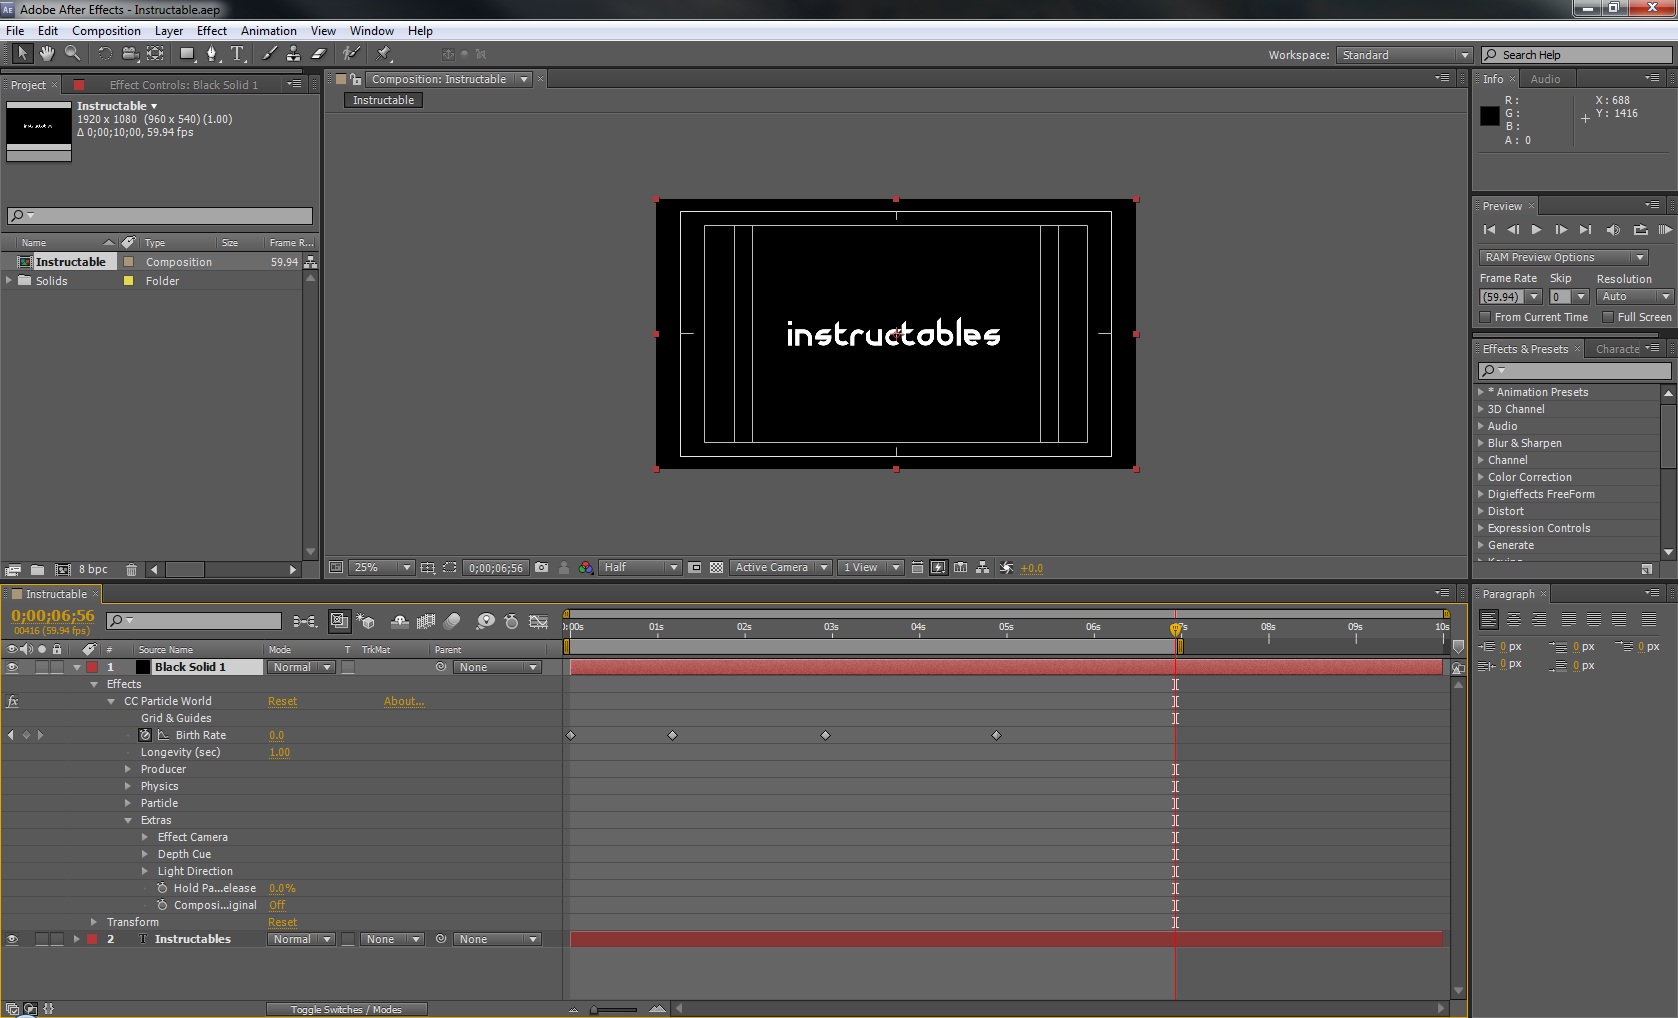Click the RAM Preview button
The width and height of the screenshot is (1678, 1018).
(1665, 230)
